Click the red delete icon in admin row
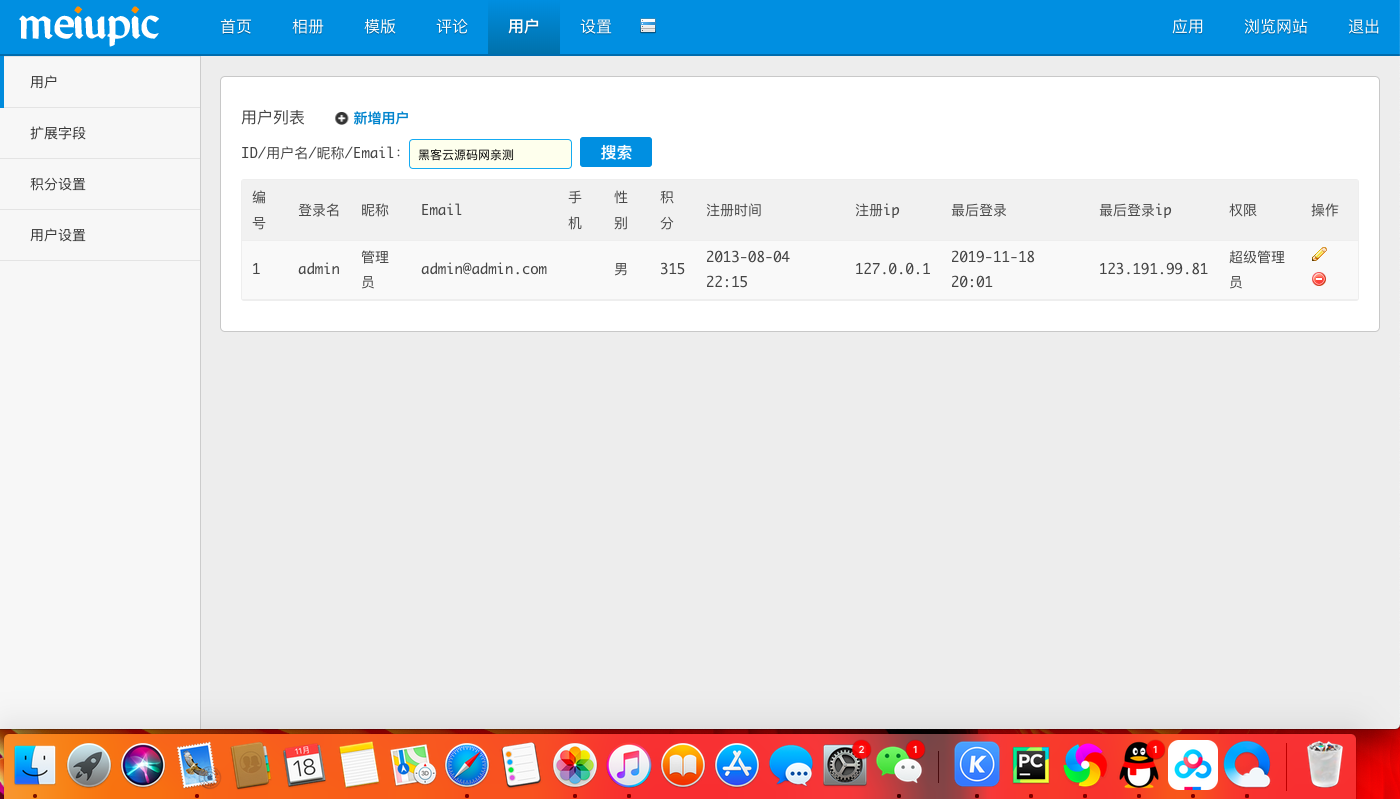The image size is (1400, 799). (1319, 279)
